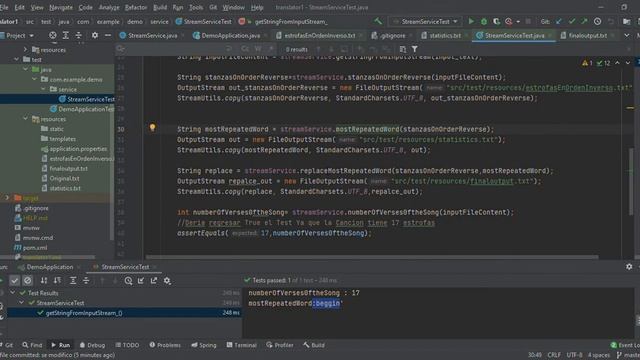Toggle regex option in find bar

point(271,49)
